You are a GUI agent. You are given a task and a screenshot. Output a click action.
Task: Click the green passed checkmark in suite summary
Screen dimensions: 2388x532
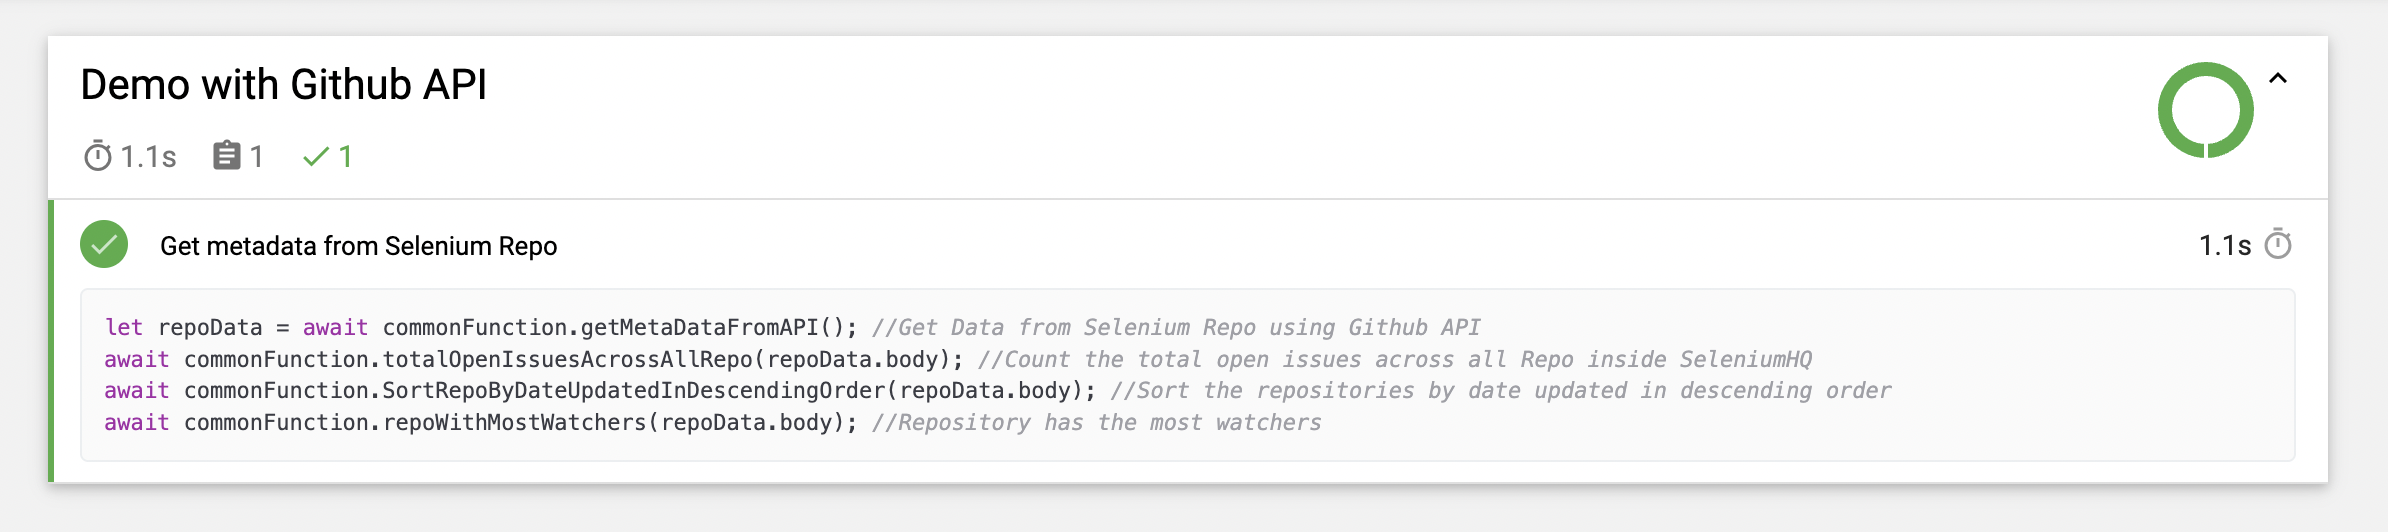pos(316,157)
